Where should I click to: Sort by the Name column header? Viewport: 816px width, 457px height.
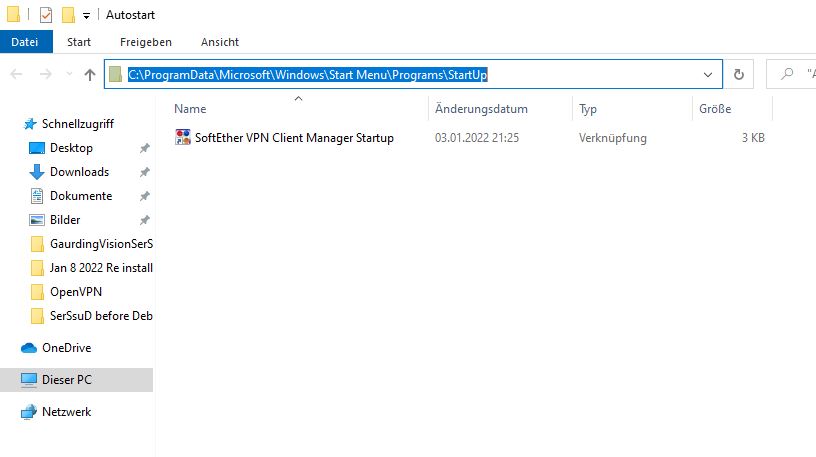[x=190, y=109]
